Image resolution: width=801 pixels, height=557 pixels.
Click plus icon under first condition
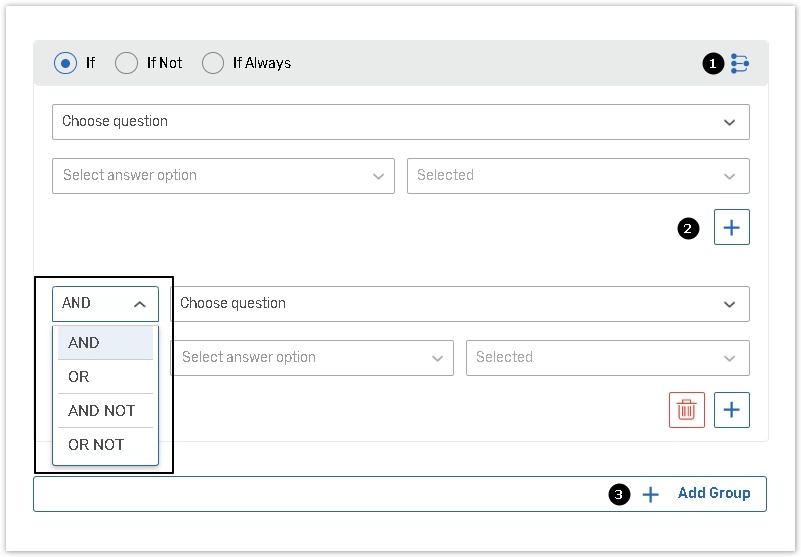731,228
